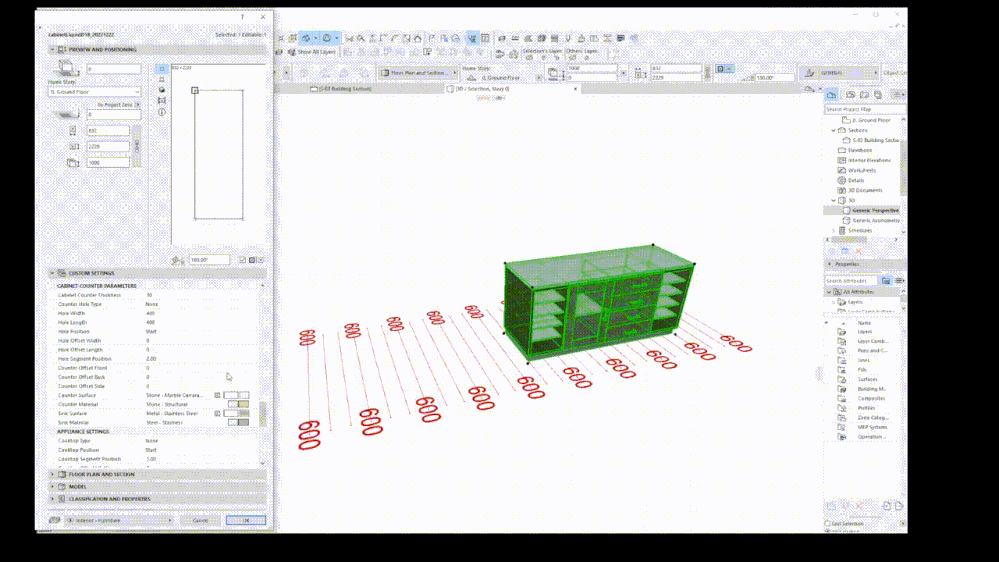Click the OK button
The width and height of the screenshot is (999, 562).
pyautogui.click(x=245, y=521)
